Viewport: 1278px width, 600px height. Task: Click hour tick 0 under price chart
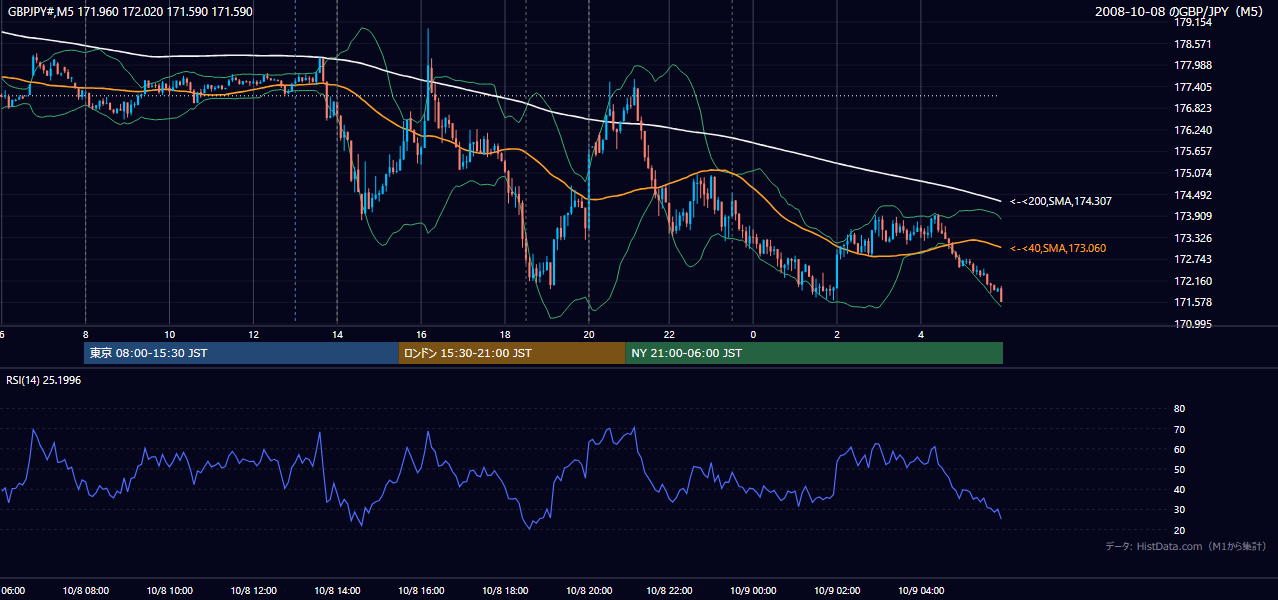click(753, 334)
